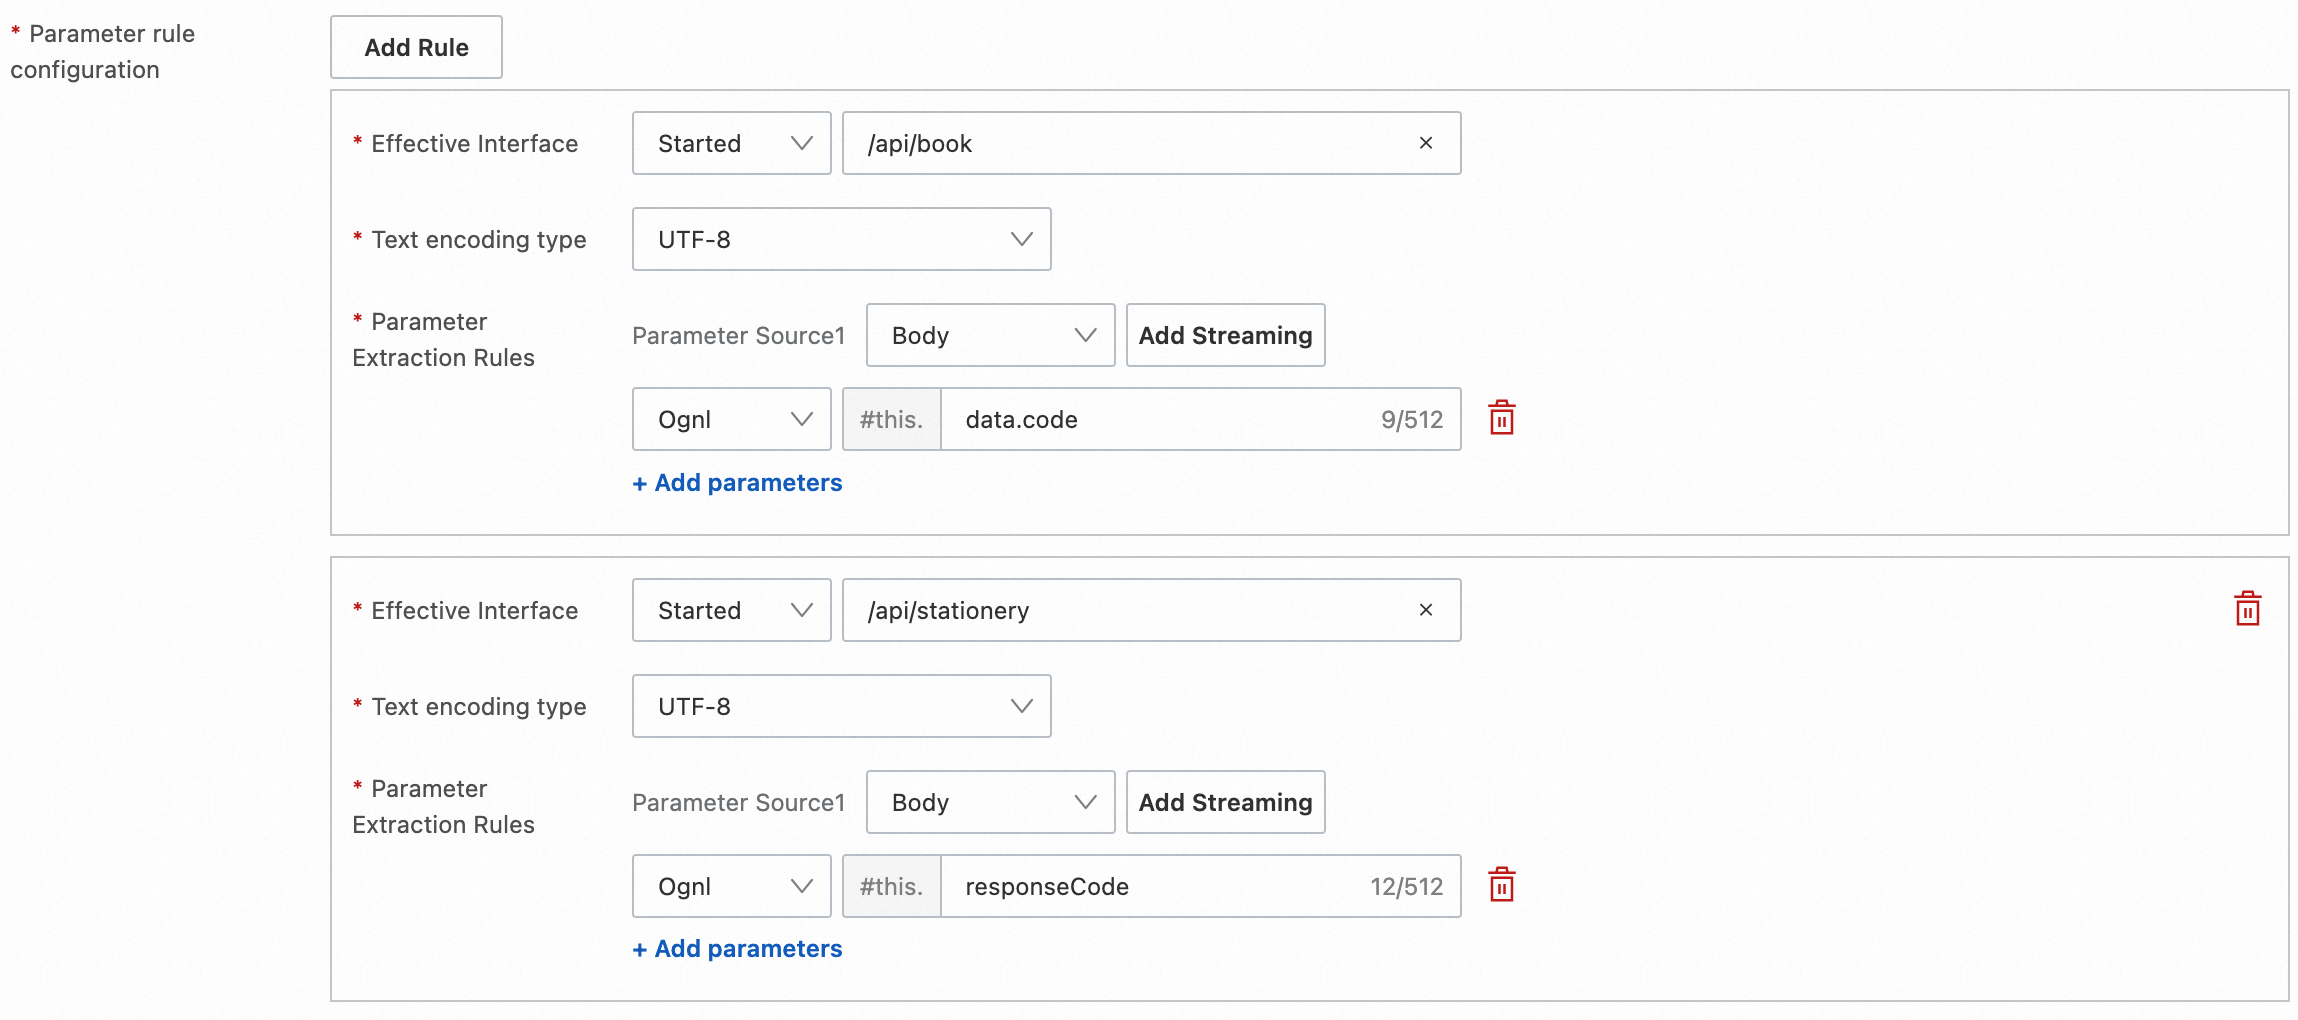Expand first rule's UTF-8 encoding dropdown
Image resolution: width=2298 pixels, height=1020 pixels.
pos(841,239)
